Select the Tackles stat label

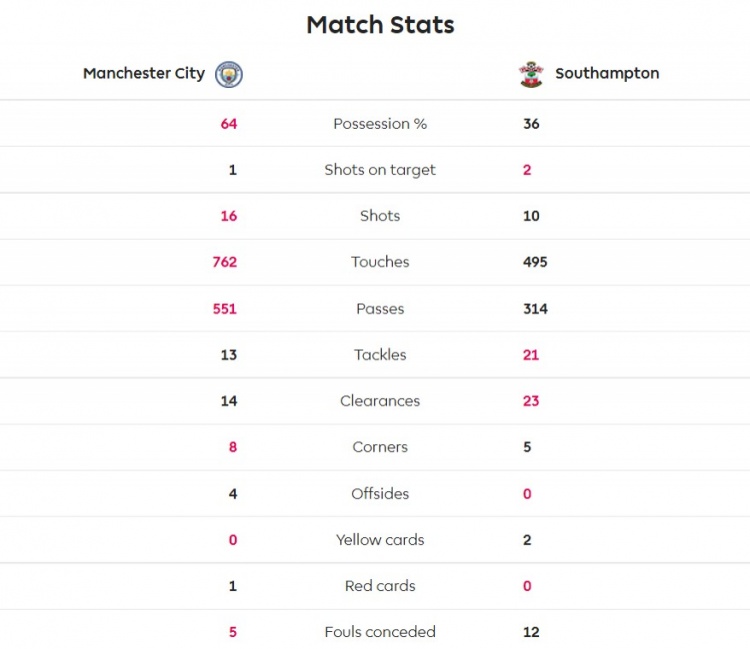380,355
